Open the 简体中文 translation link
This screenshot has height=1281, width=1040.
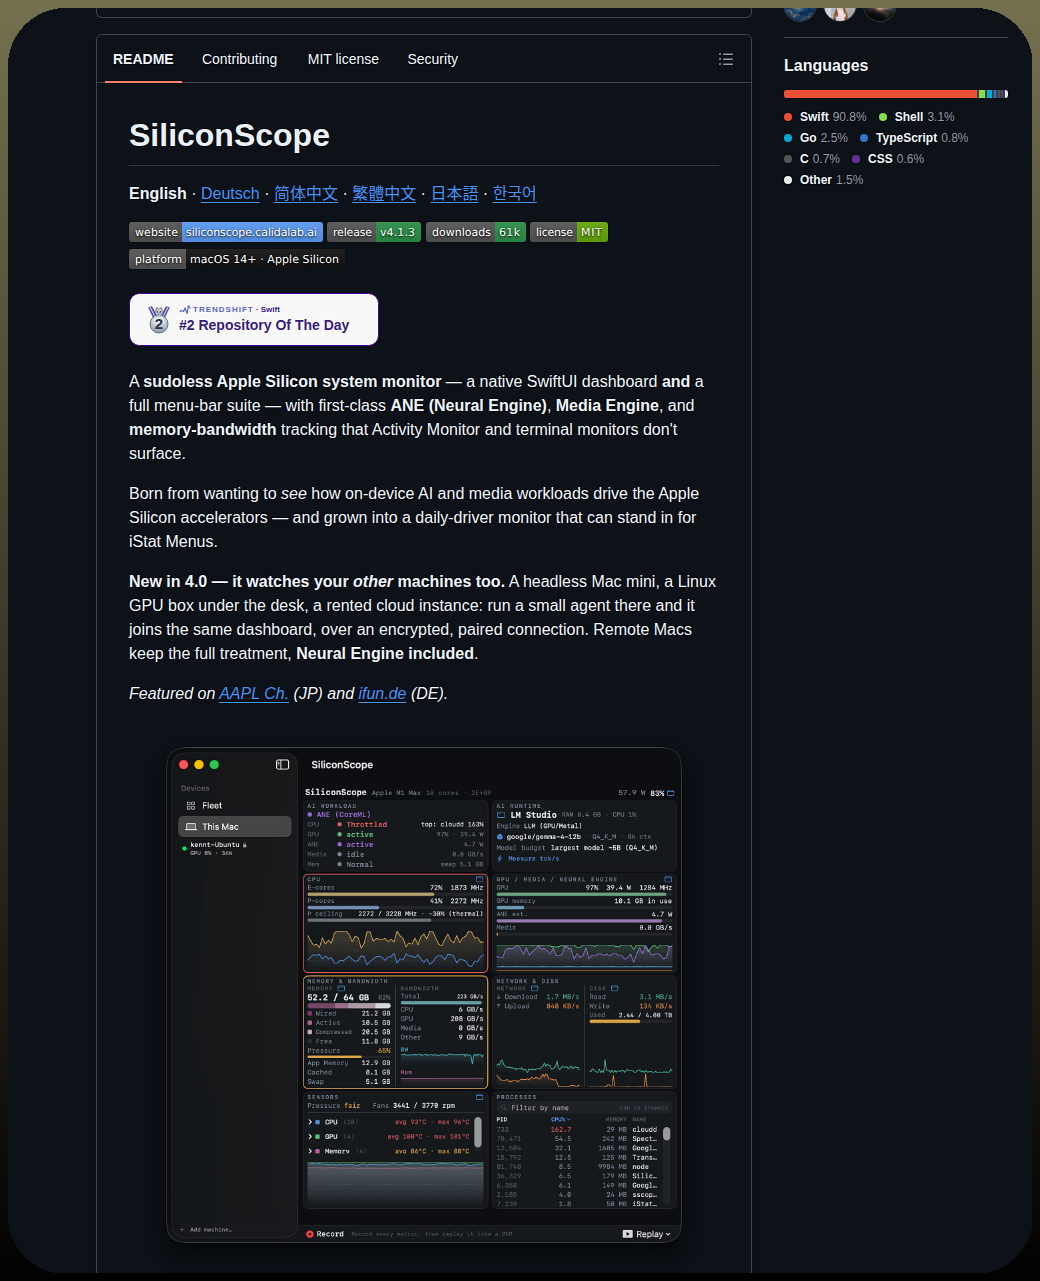point(306,194)
